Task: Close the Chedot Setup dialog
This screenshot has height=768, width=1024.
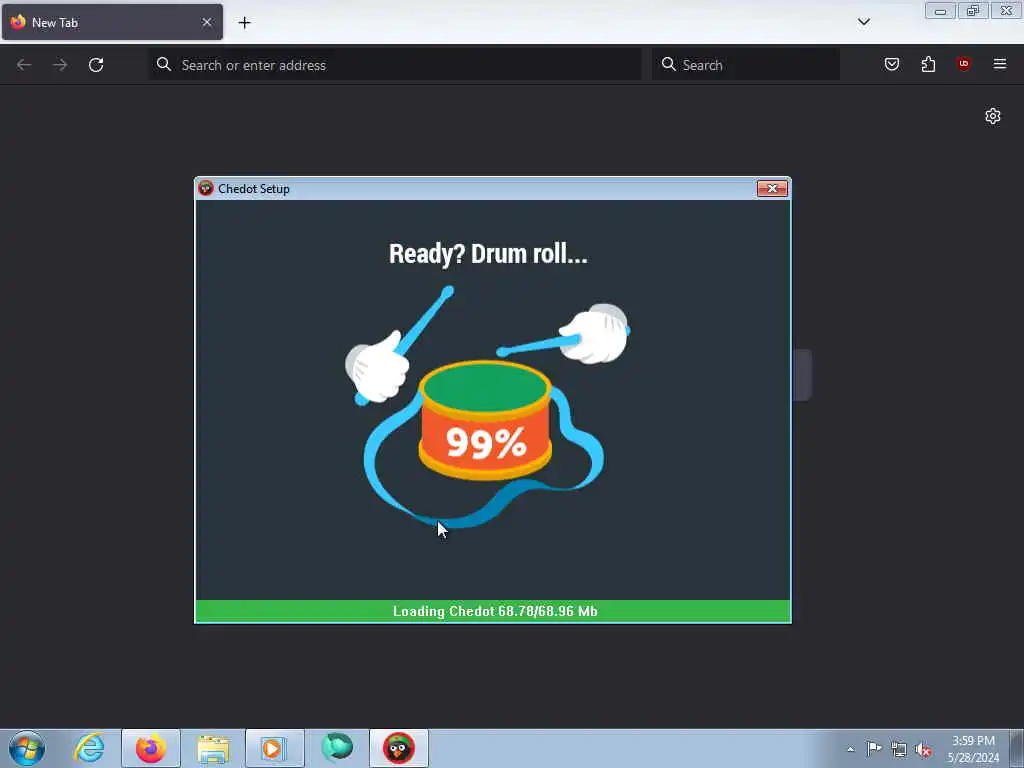Action: tap(772, 189)
